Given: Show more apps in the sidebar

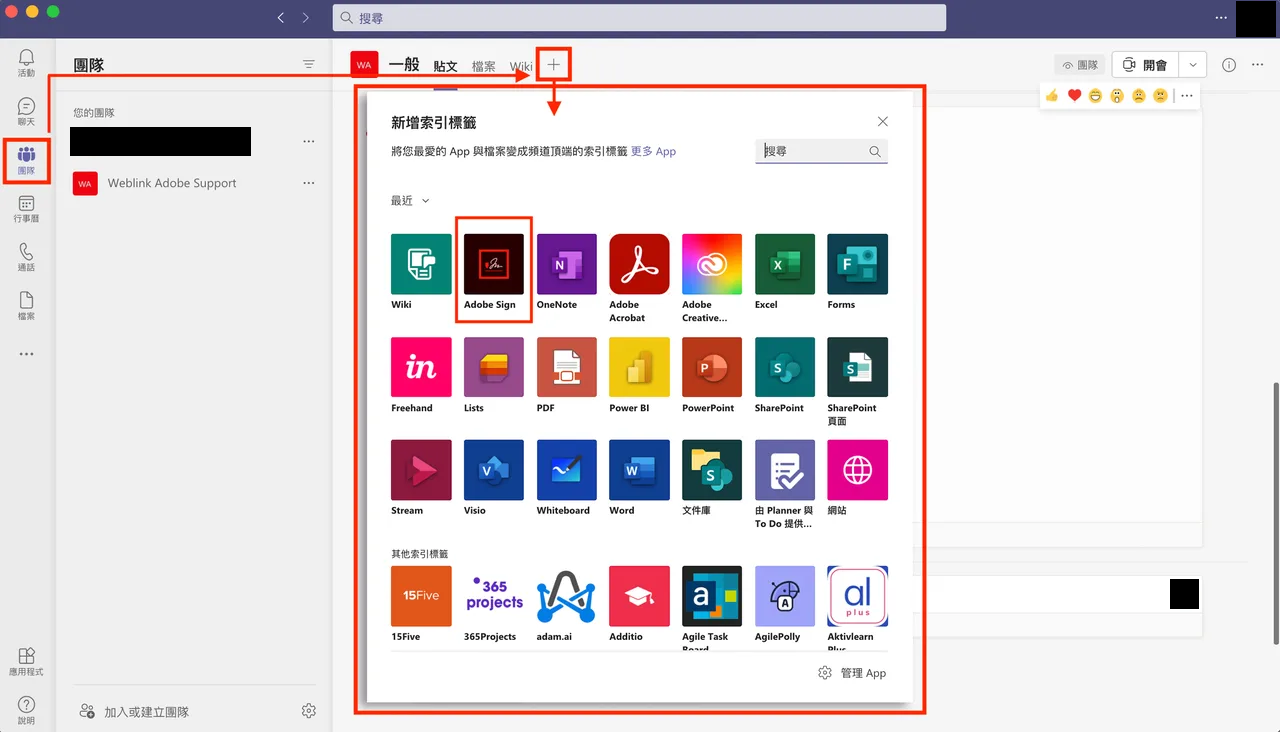Looking at the screenshot, I should pos(26,354).
